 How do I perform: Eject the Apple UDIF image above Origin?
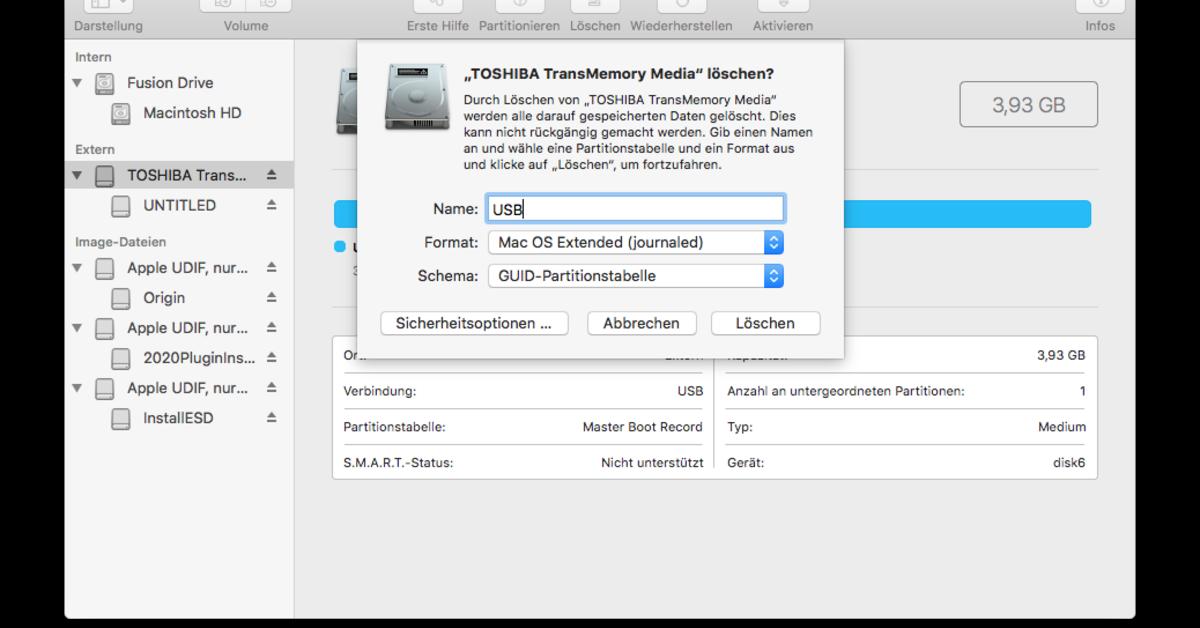pyautogui.click(x=271, y=268)
